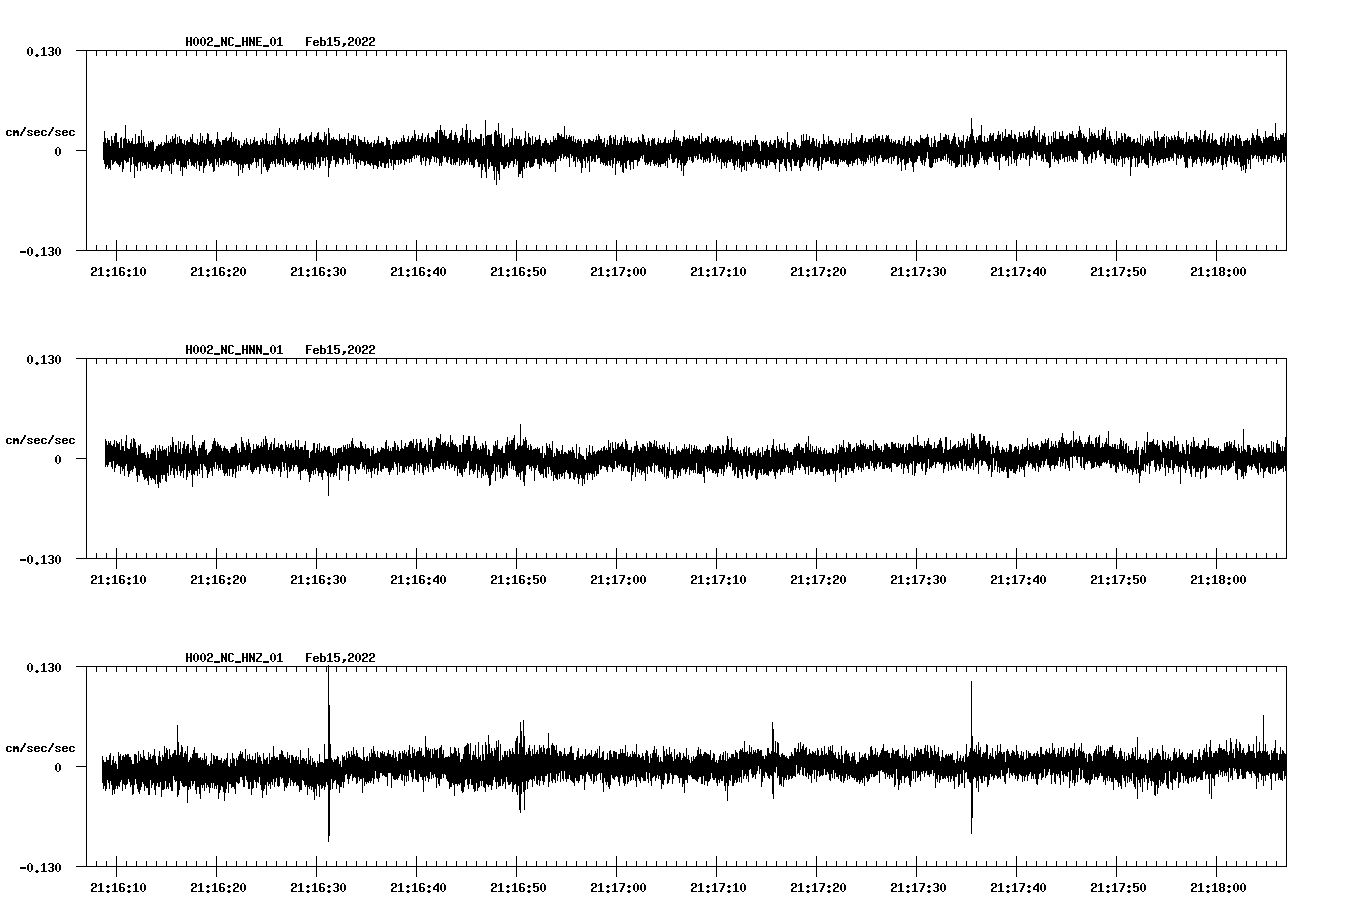The height and width of the screenshot is (924, 1358).
Task: Click the 21:17:40 time label on the HNE axis
Action: click(x=1018, y=271)
